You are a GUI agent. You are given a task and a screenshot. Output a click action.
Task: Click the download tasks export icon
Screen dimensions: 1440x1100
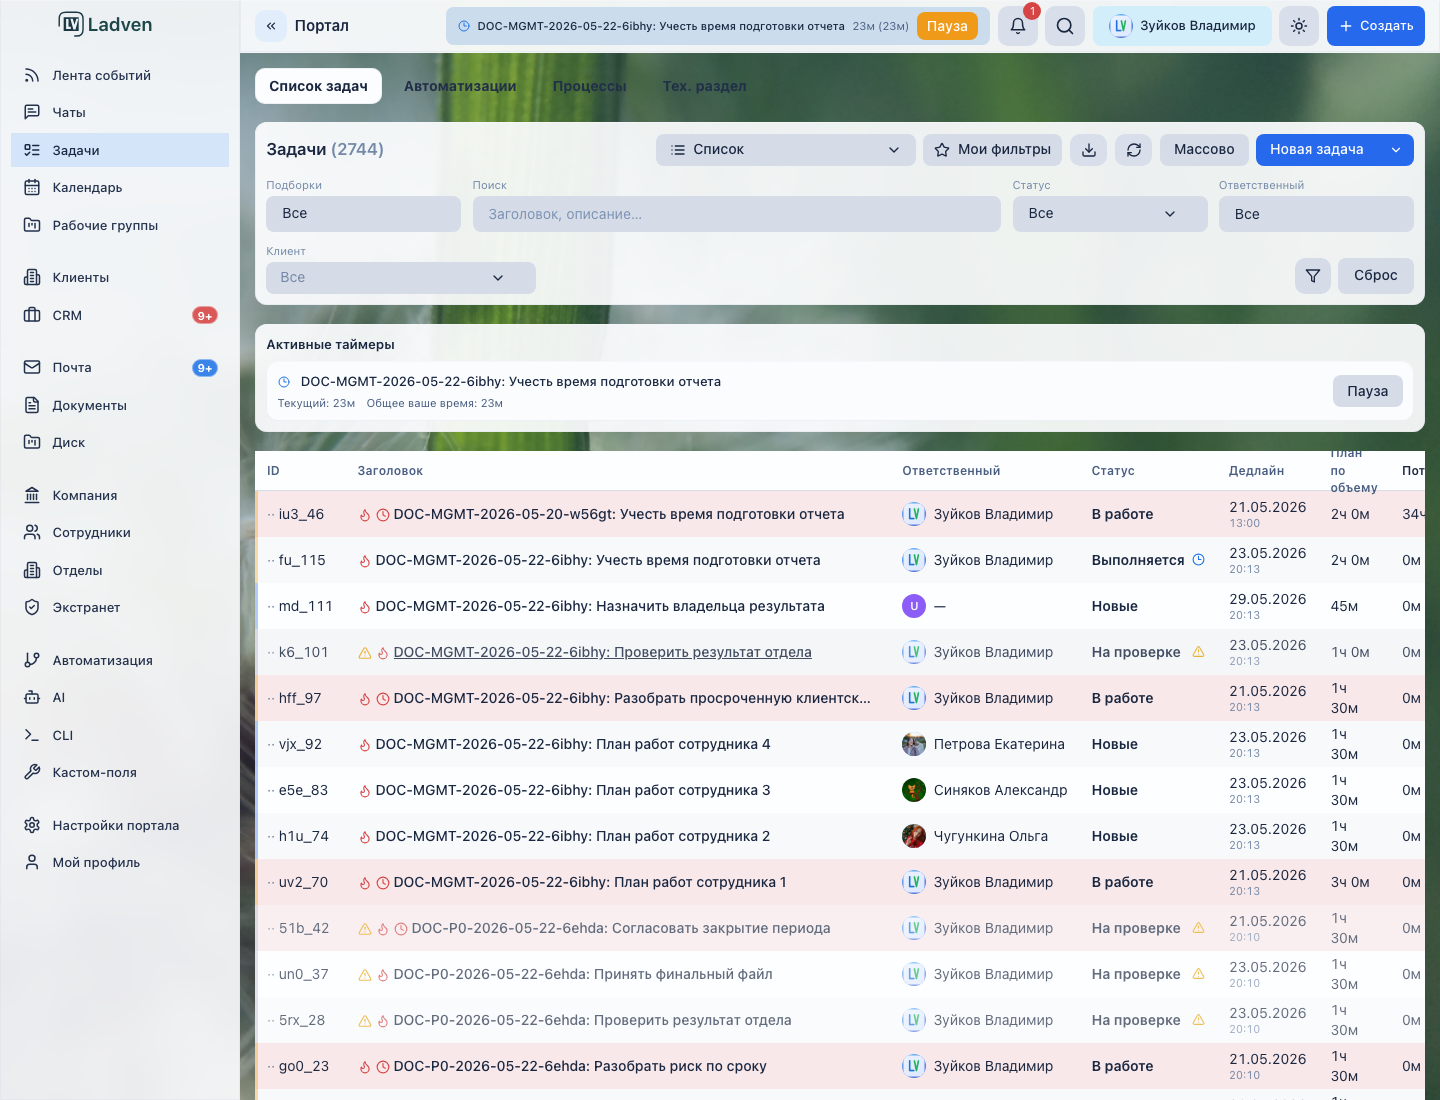click(x=1089, y=150)
